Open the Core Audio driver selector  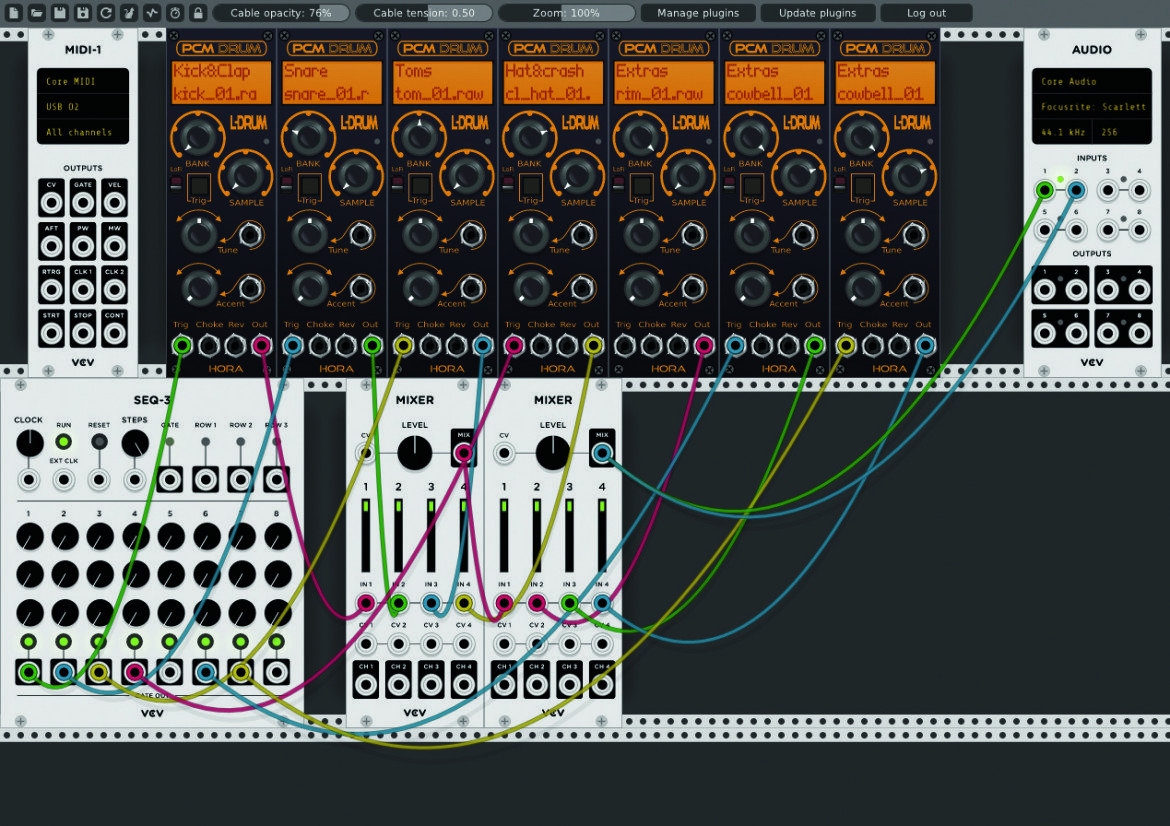pos(1092,81)
